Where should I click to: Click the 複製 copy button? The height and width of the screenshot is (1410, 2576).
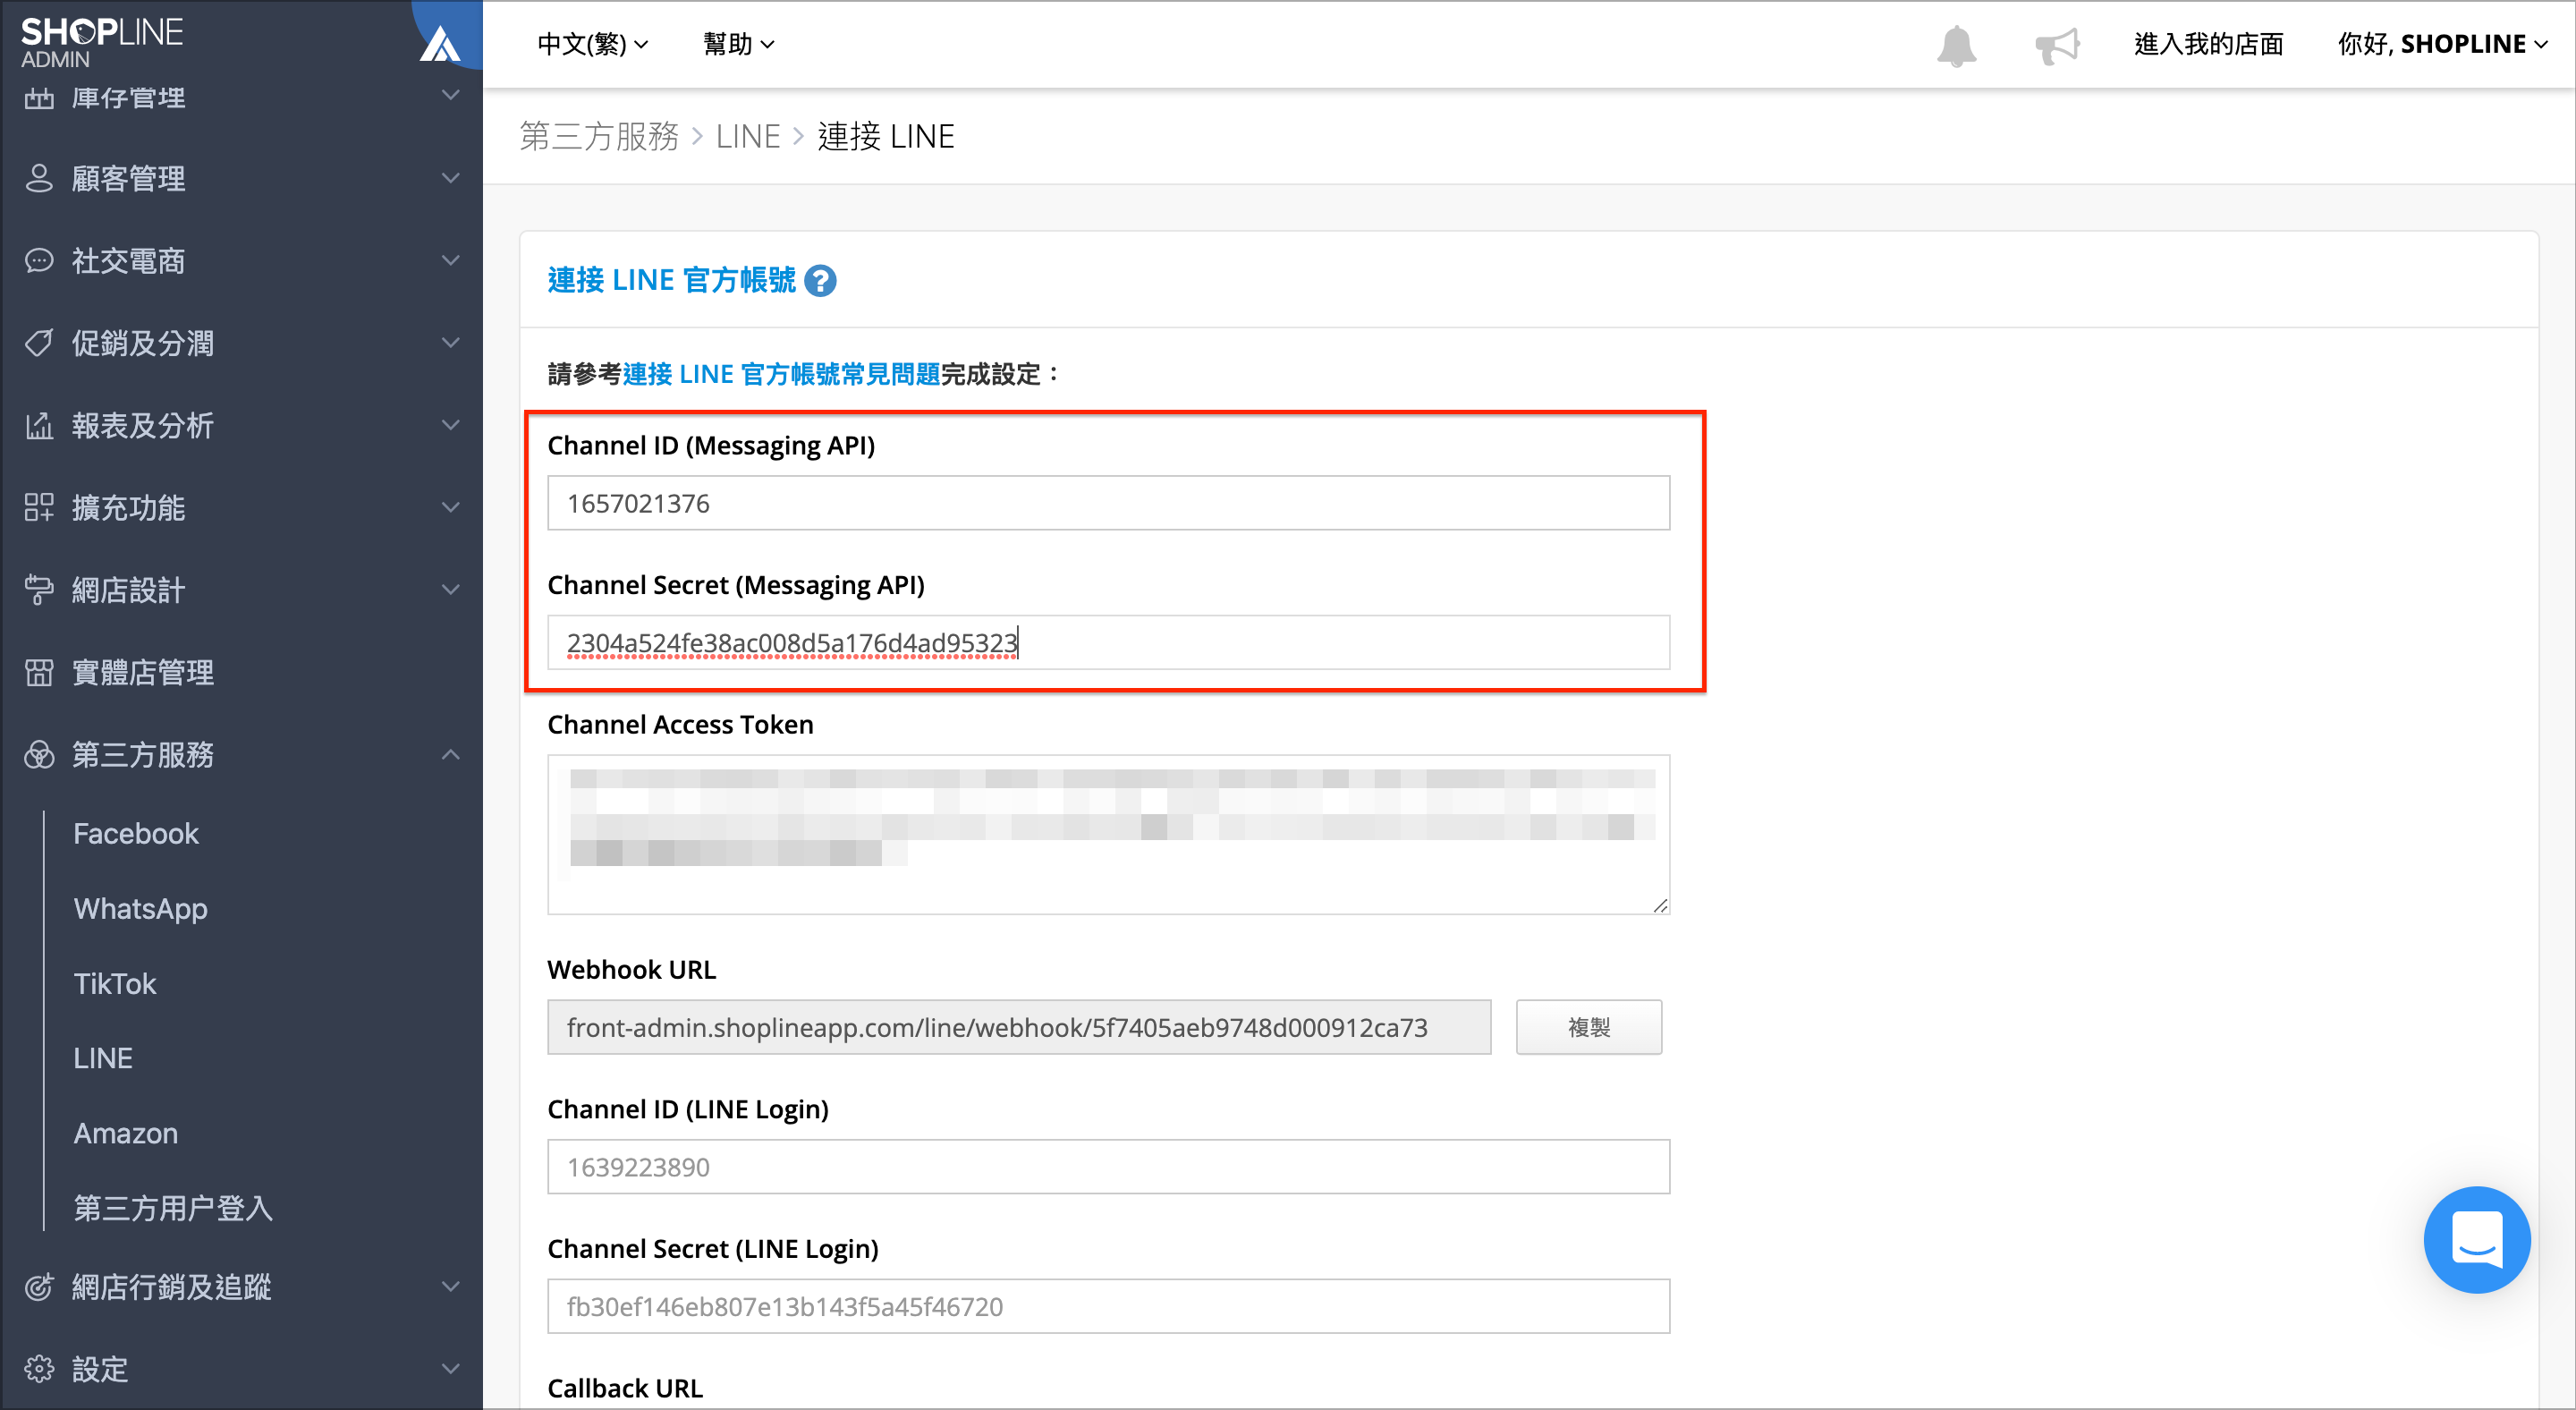[x=1588, y=1027]
